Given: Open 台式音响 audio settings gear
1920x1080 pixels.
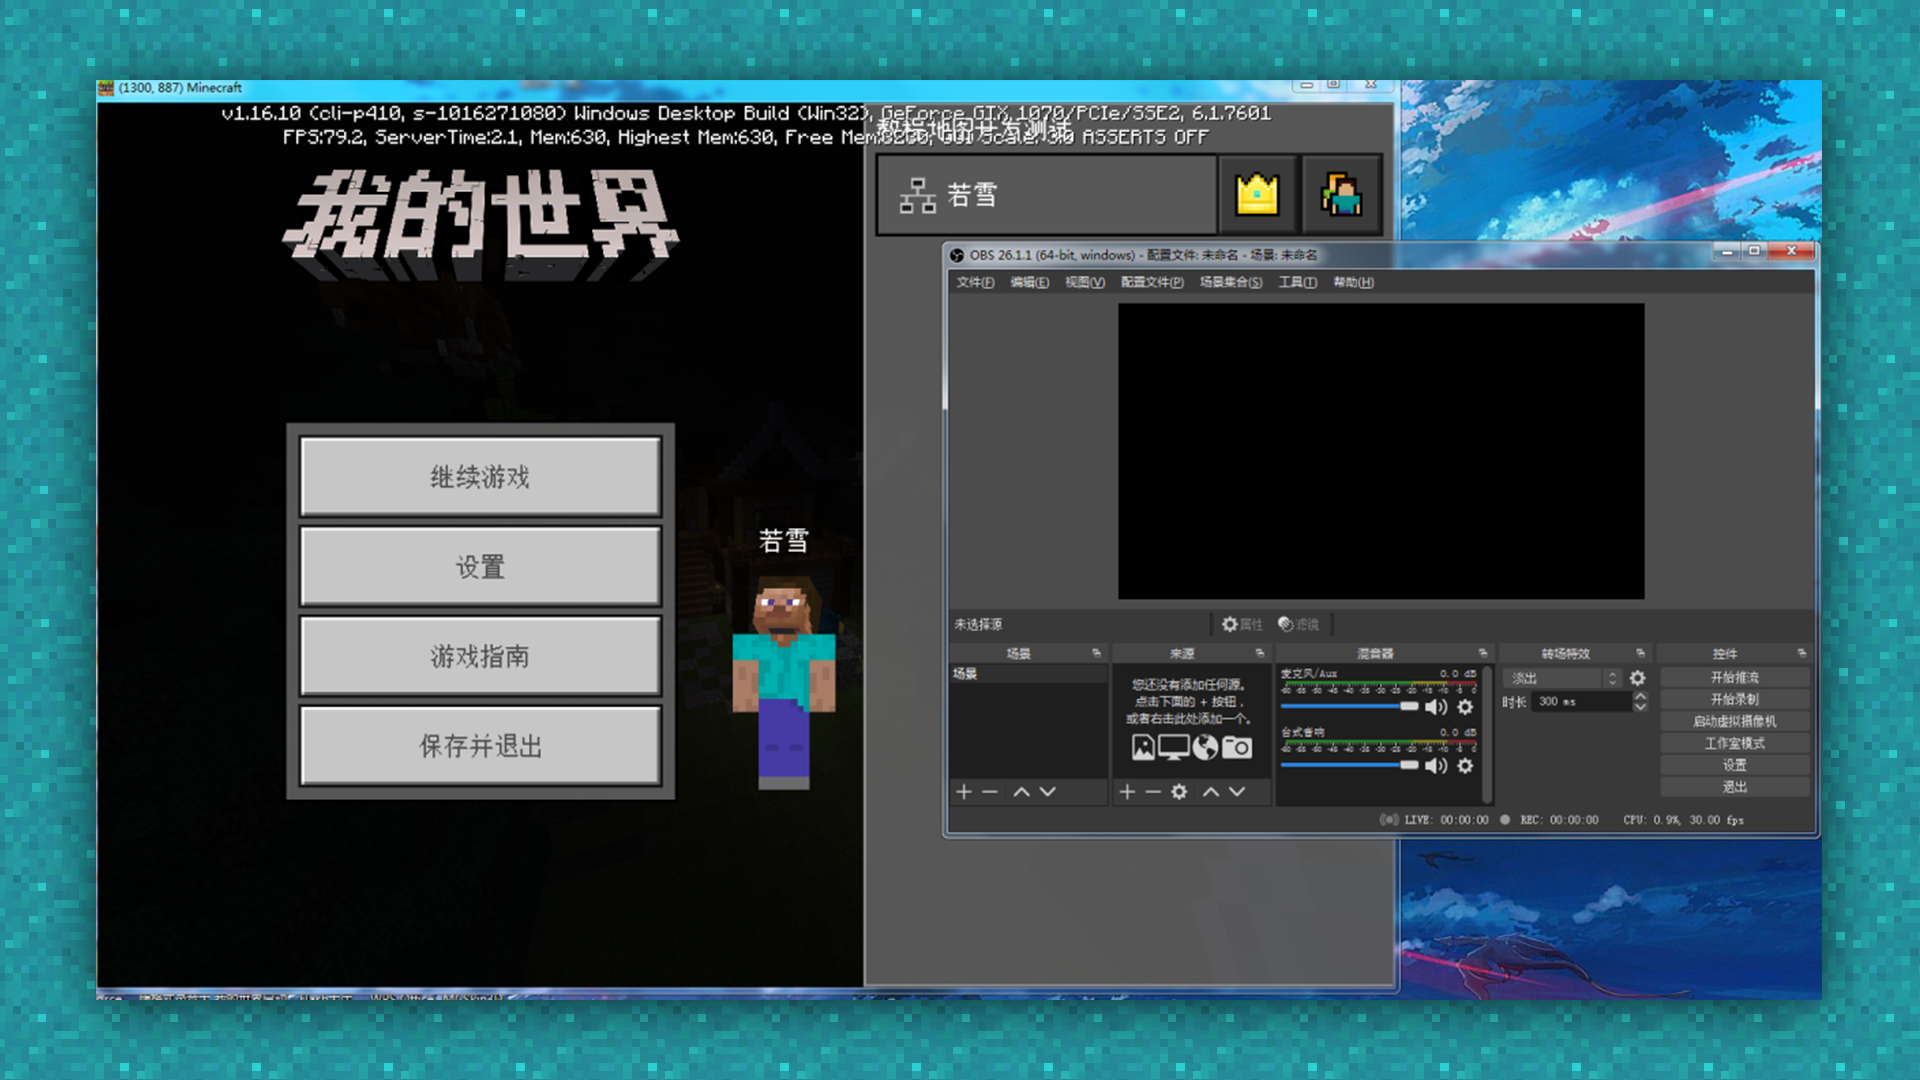Looking at the screenshot, I should 1465,766.
